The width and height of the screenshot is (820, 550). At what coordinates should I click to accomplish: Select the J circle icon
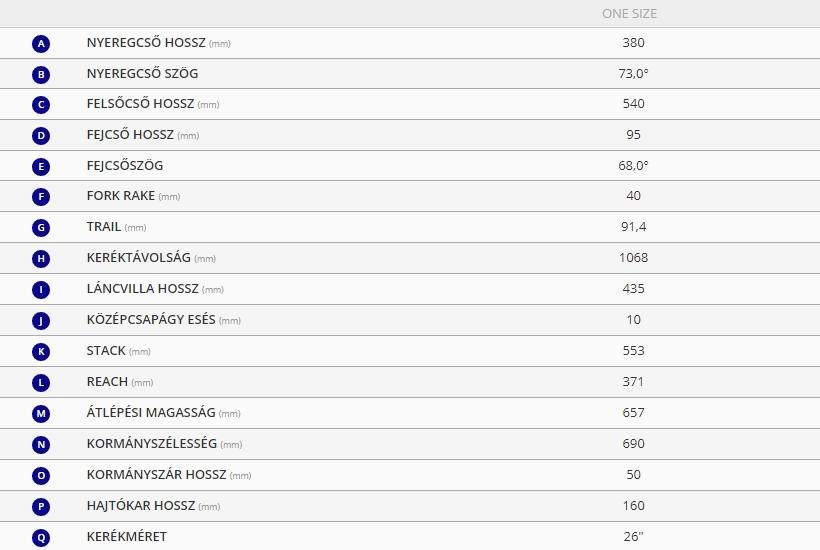point(41,320)
